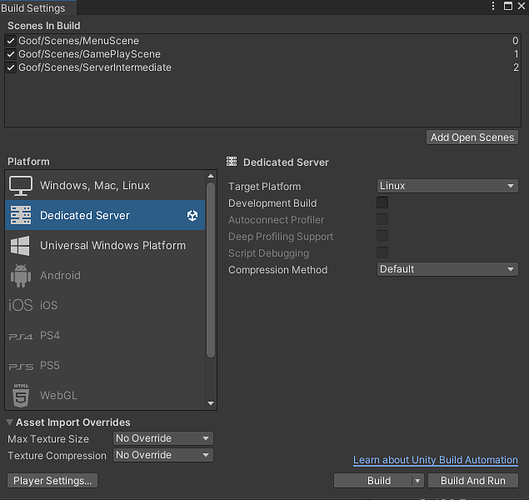
Task: Toggle the GamePlayScene scene checkbox
Action: (11, 54)
